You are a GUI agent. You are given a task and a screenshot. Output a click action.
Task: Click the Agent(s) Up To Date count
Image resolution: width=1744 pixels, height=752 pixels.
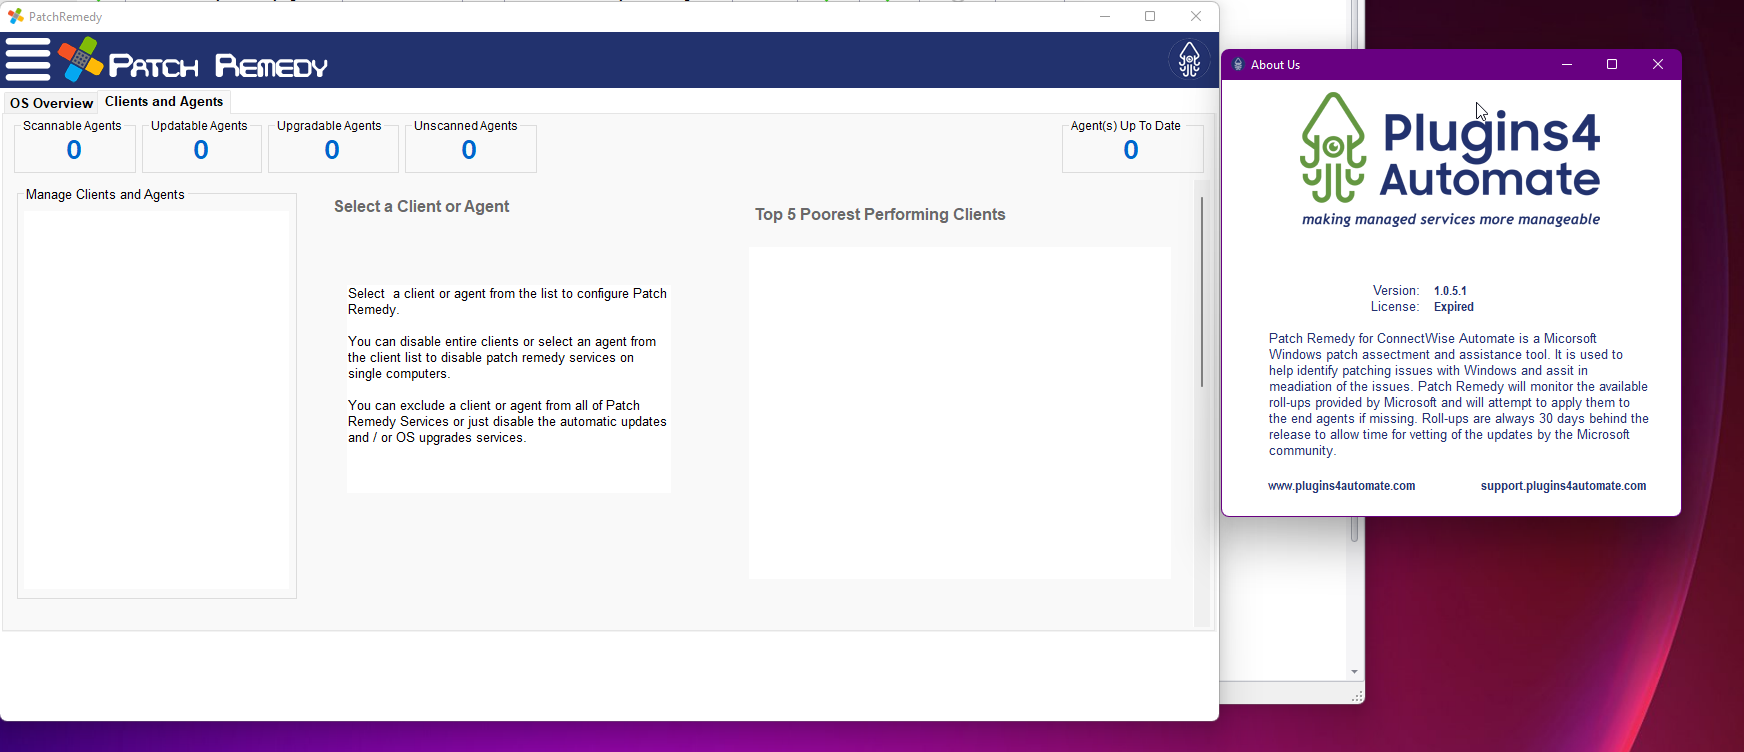coord(1131,150)
